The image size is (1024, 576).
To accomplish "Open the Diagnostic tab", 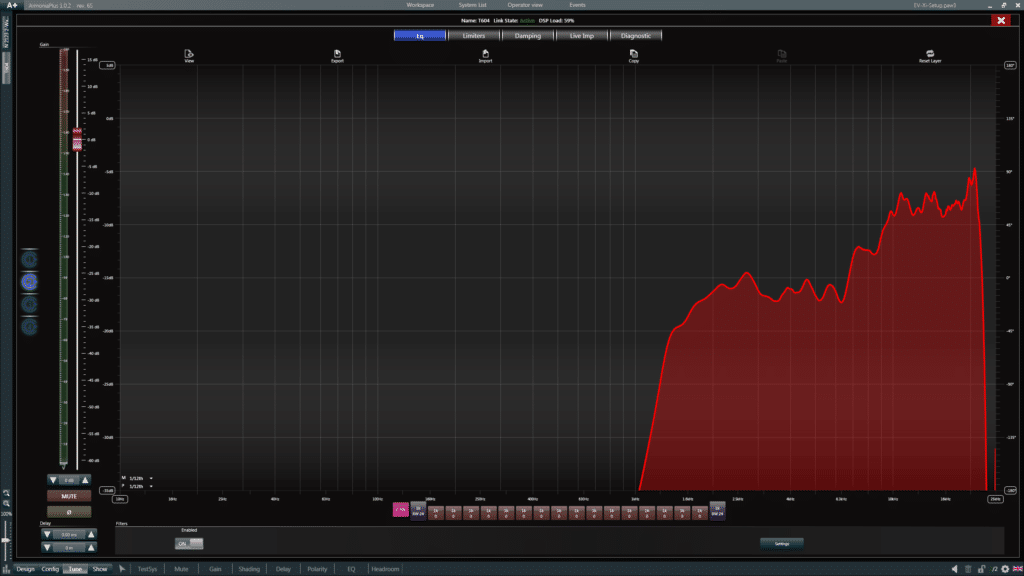I will tap(635, 36).
